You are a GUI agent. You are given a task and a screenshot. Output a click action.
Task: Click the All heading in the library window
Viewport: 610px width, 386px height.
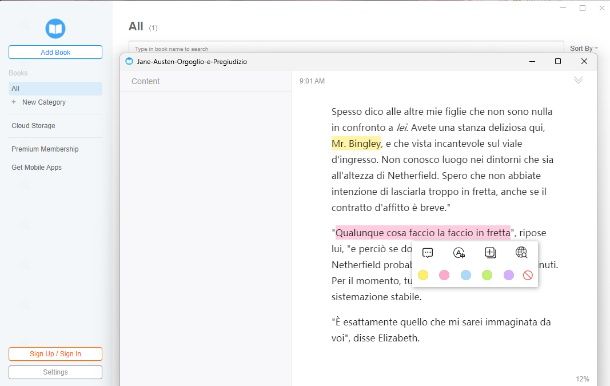[x=136, y=26]
